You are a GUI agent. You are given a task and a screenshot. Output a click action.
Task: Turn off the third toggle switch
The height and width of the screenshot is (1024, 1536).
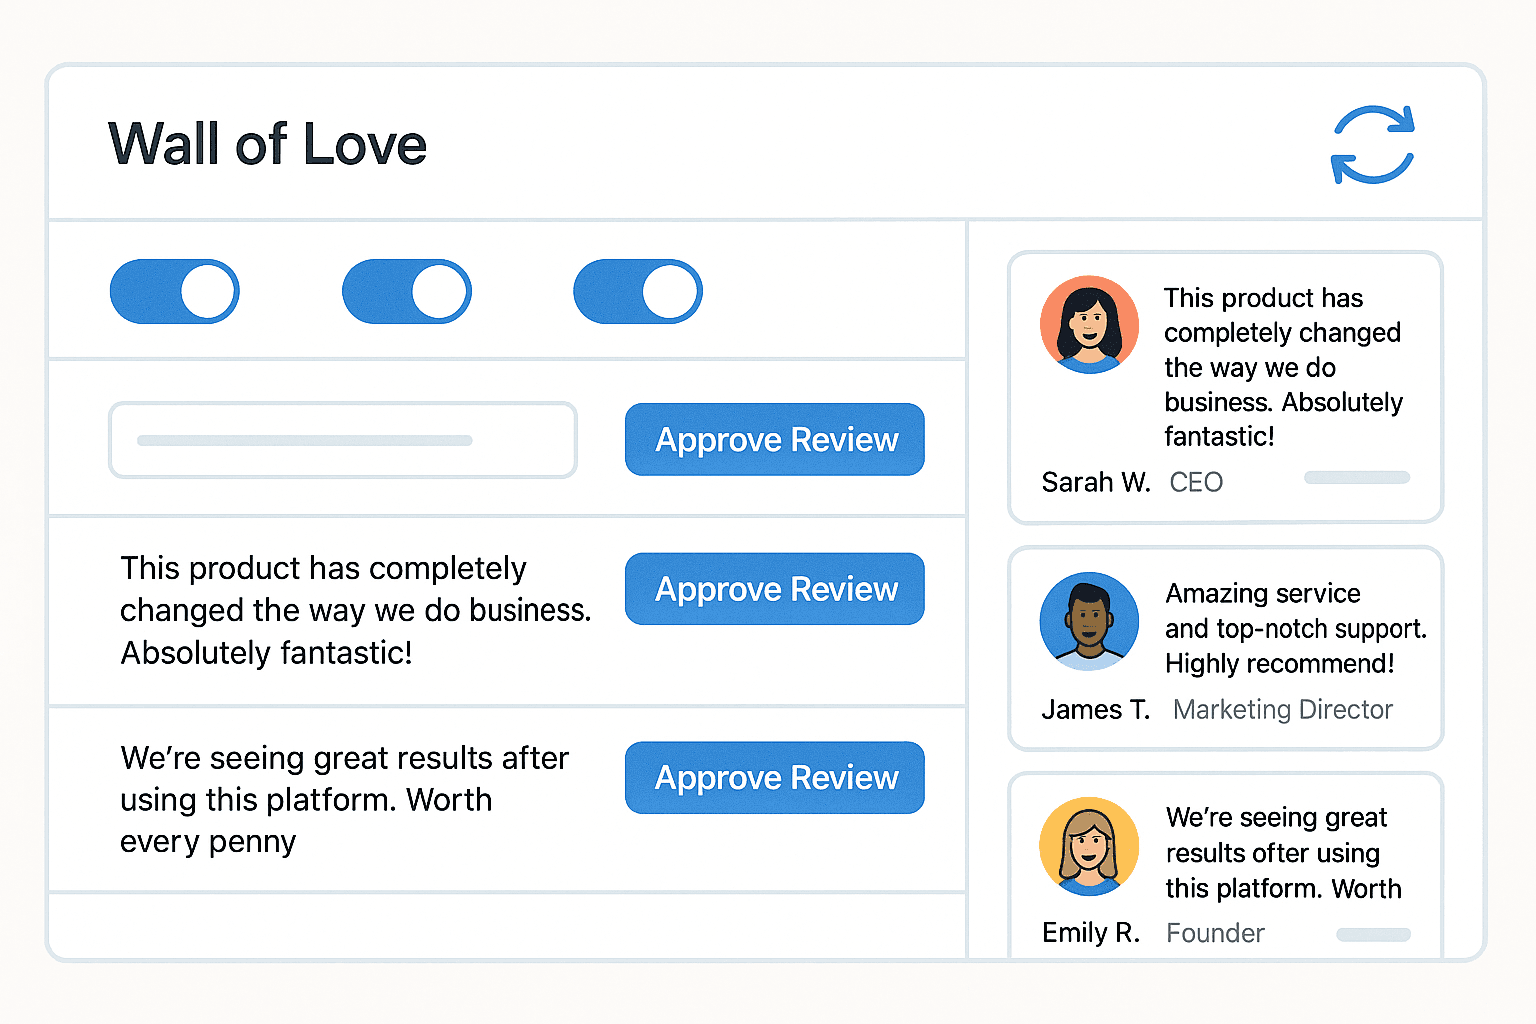[638, 291]
